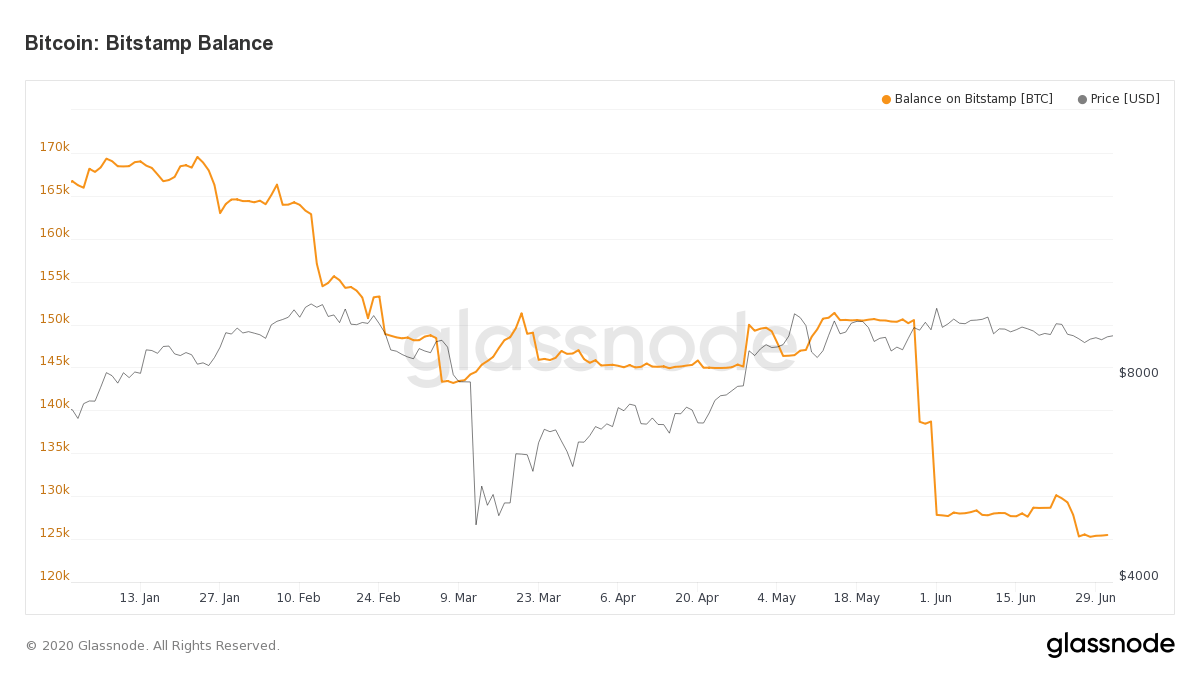This screenshot has height=675, width=1200.
Task: Select the 13. Jan date label
Action: click(139, 598)
